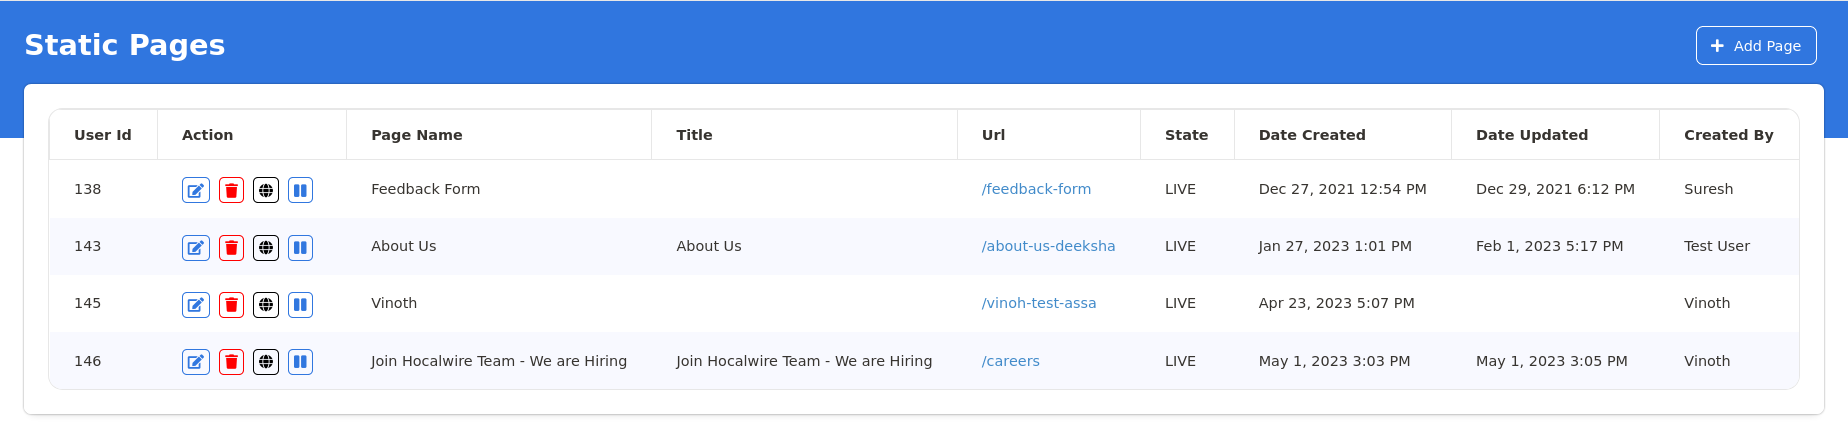Click the Date Created column header
This screenshot has height=433, width=1848.
click(x=1311, y=135)
